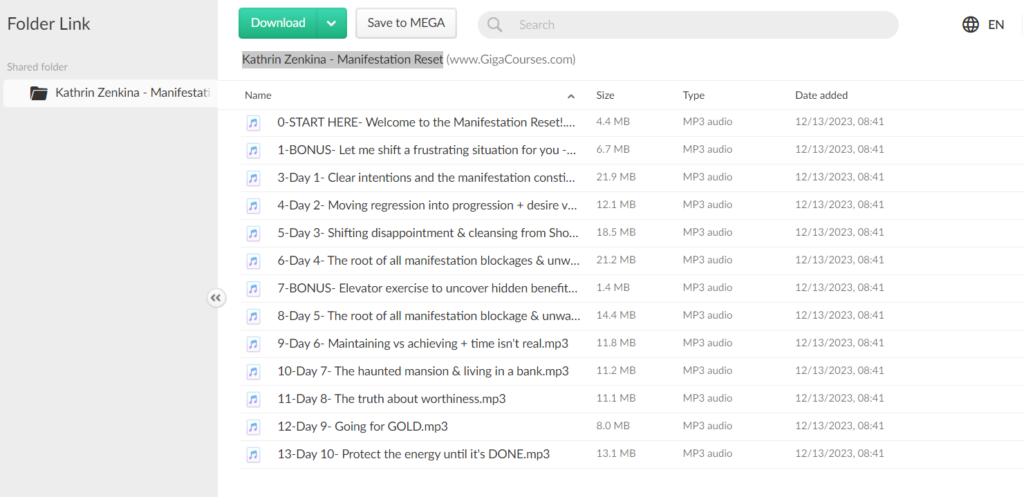Select the Kathrin Zenkina folder in tree
Viewport: 1024px width, 497px height.
pyautogui.click(x=132, y=93)
